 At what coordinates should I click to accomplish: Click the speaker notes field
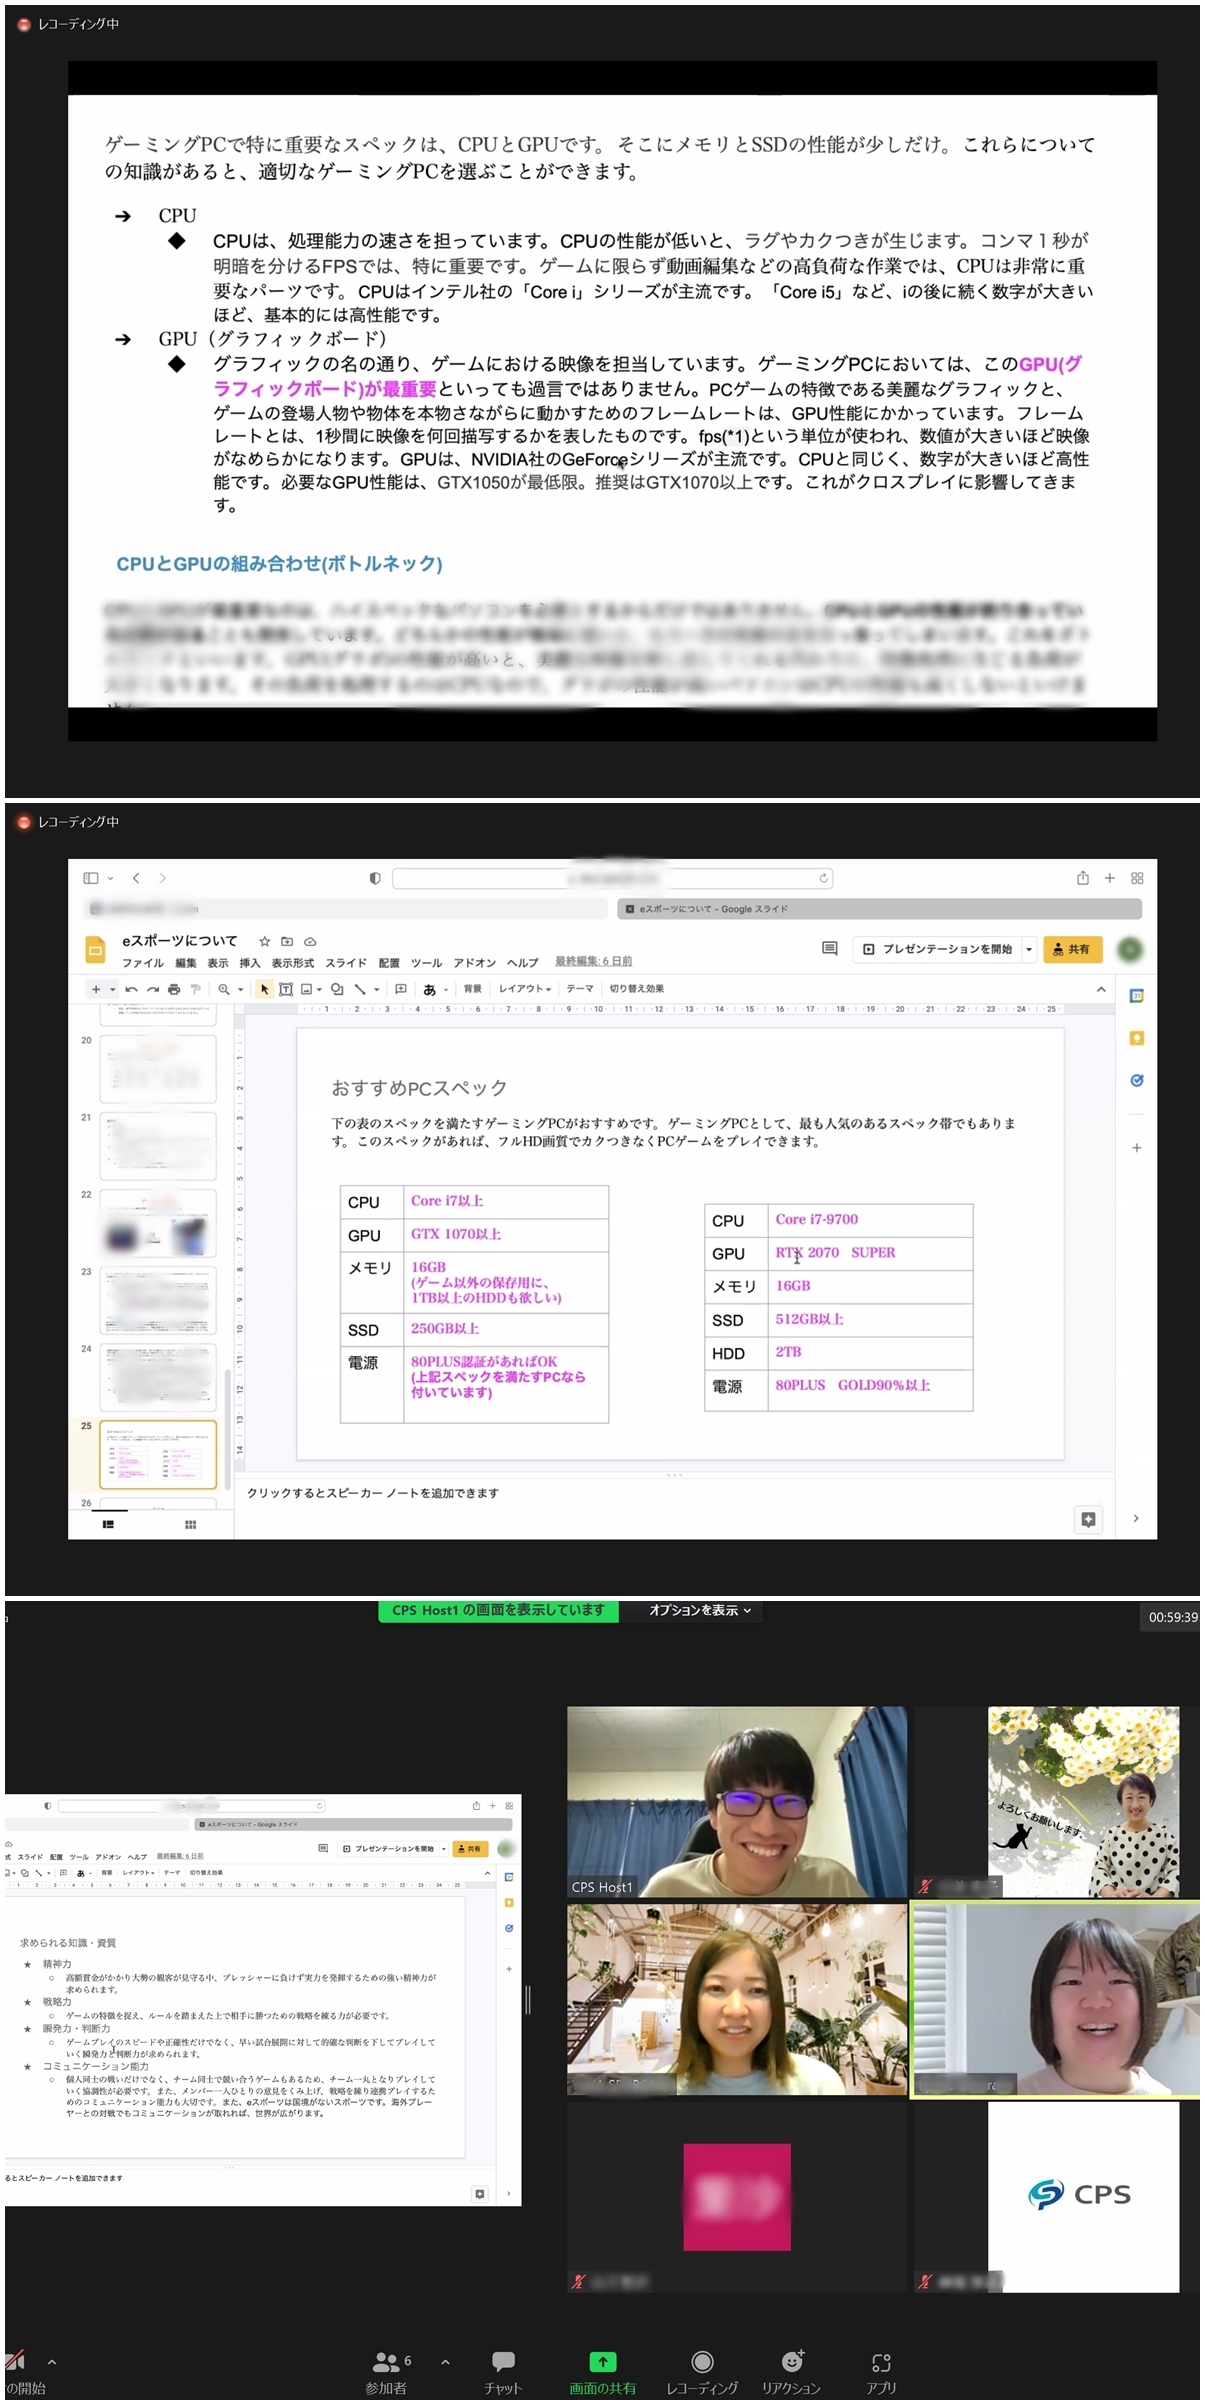coord(675,1493)
